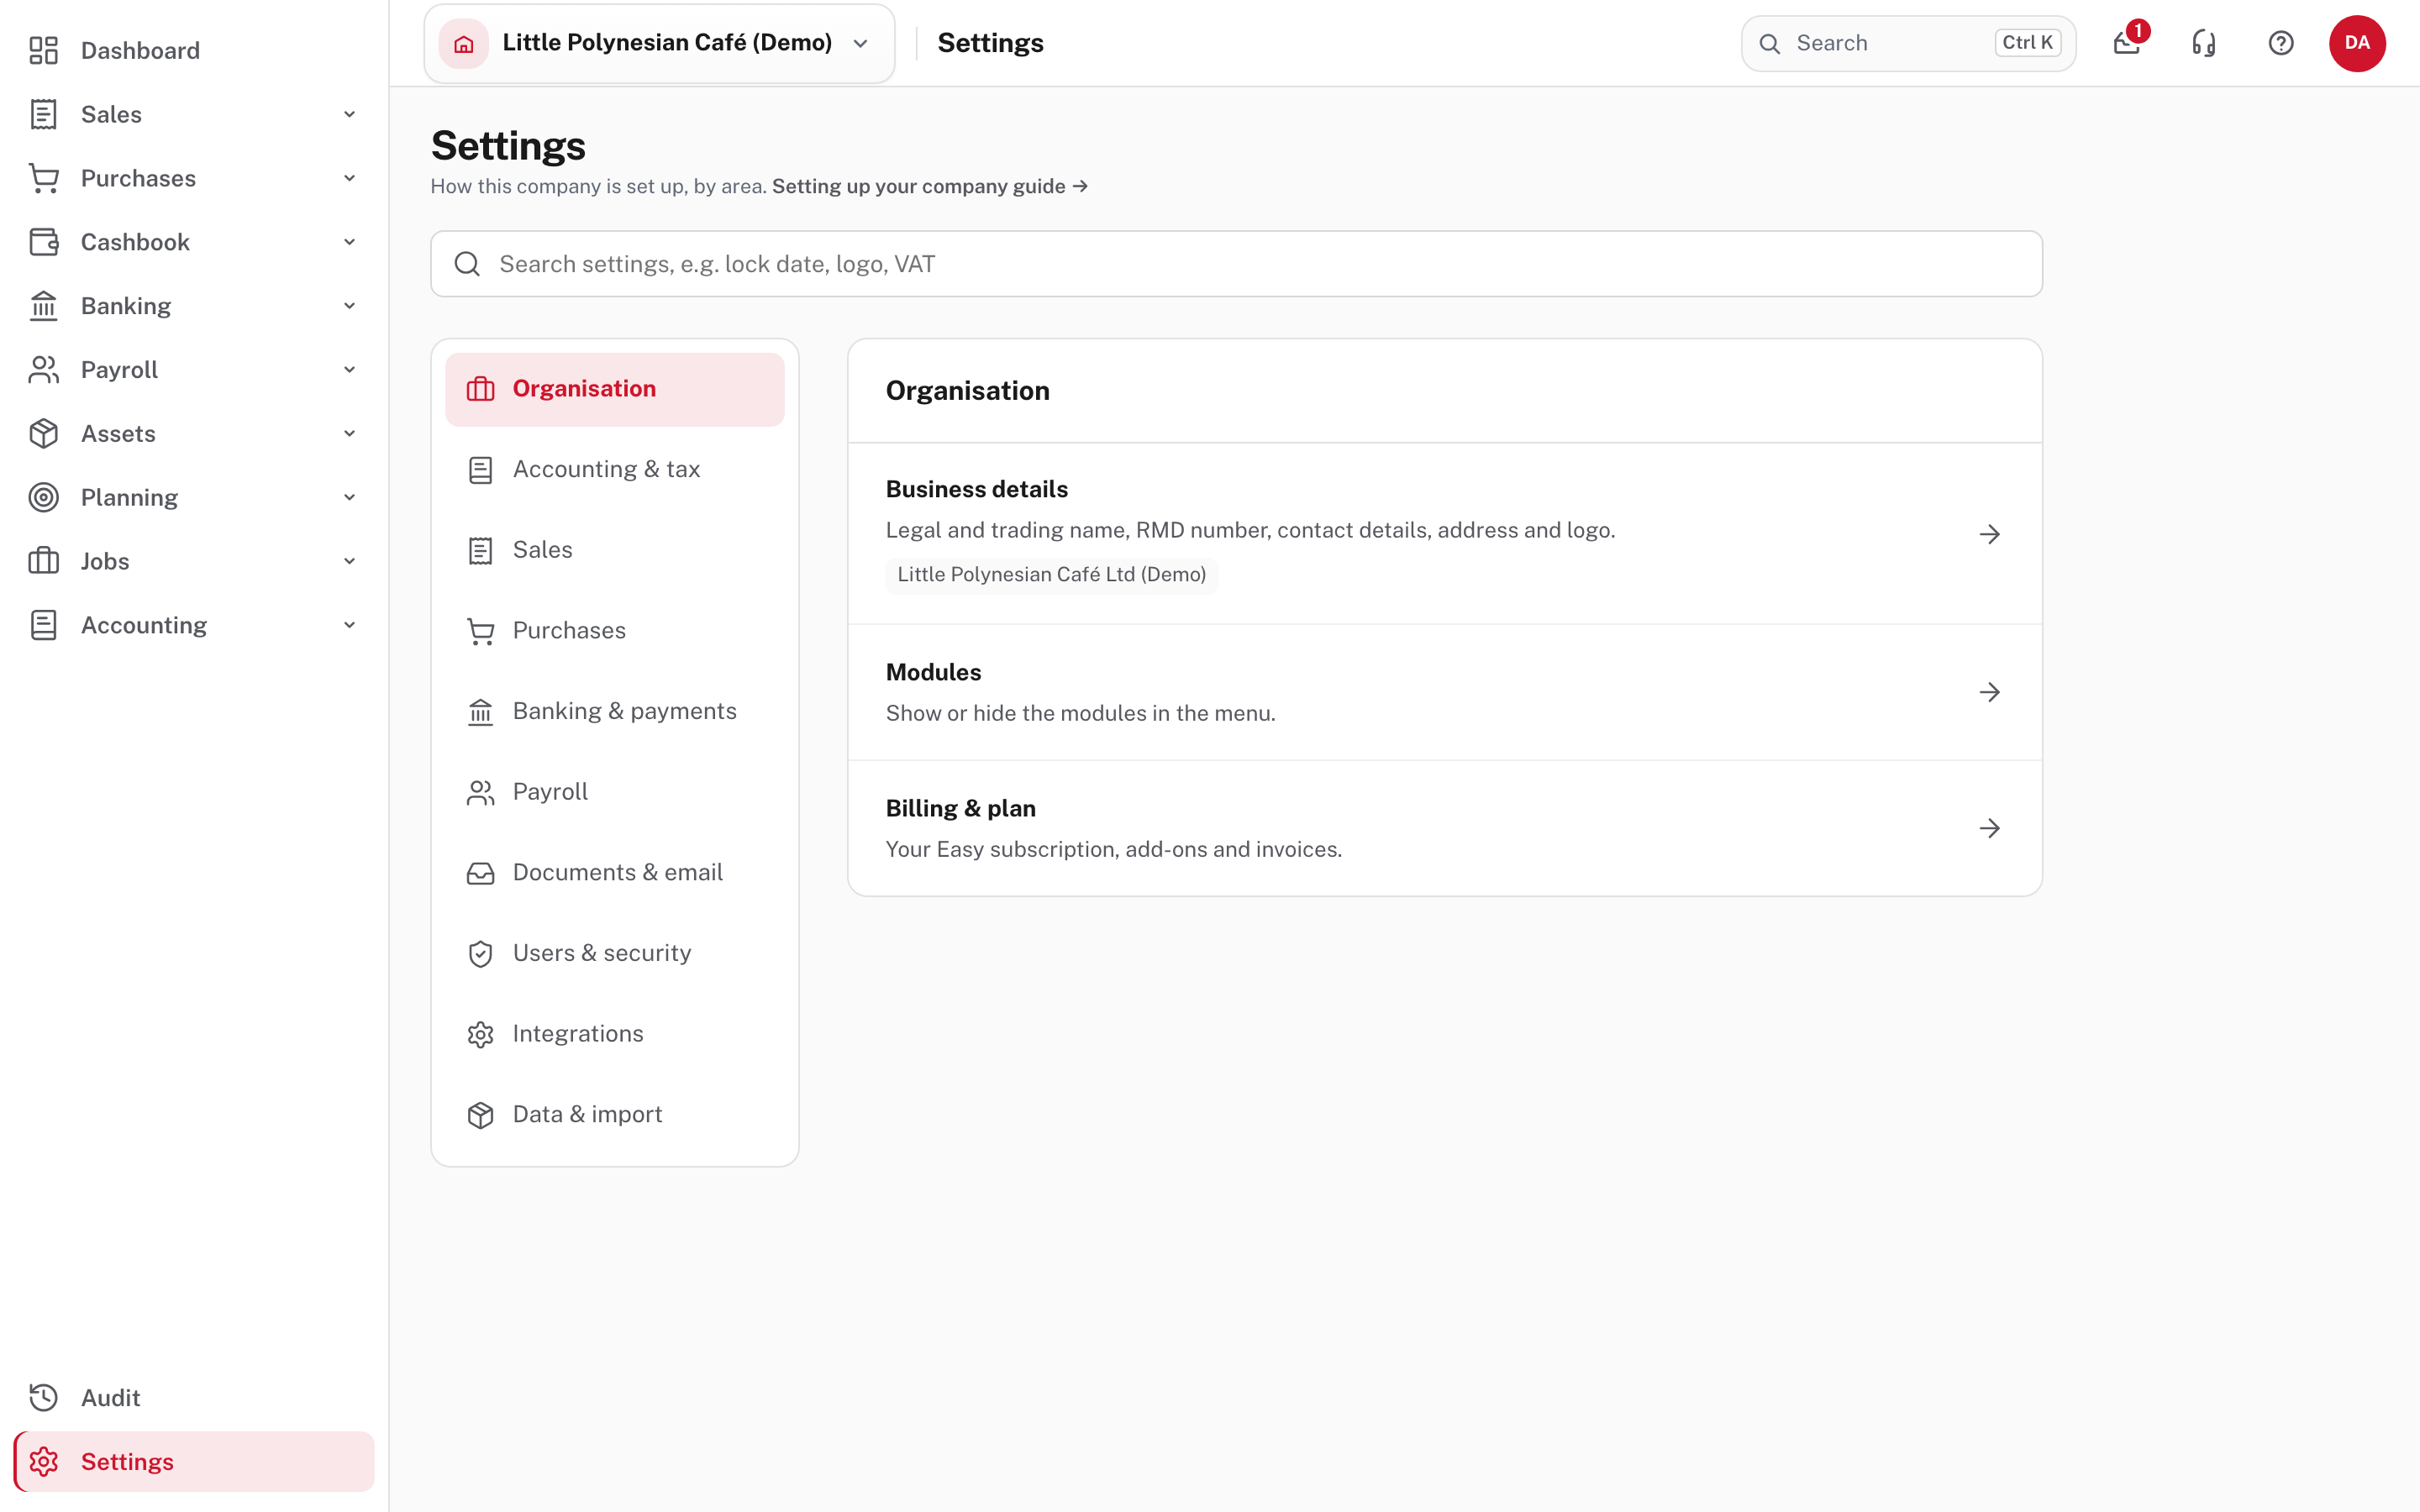2420x1512 pixels.
Task: Click the Little Polynesian Café Ltd (Demo) tag
Action: [x=1051, y=575]
